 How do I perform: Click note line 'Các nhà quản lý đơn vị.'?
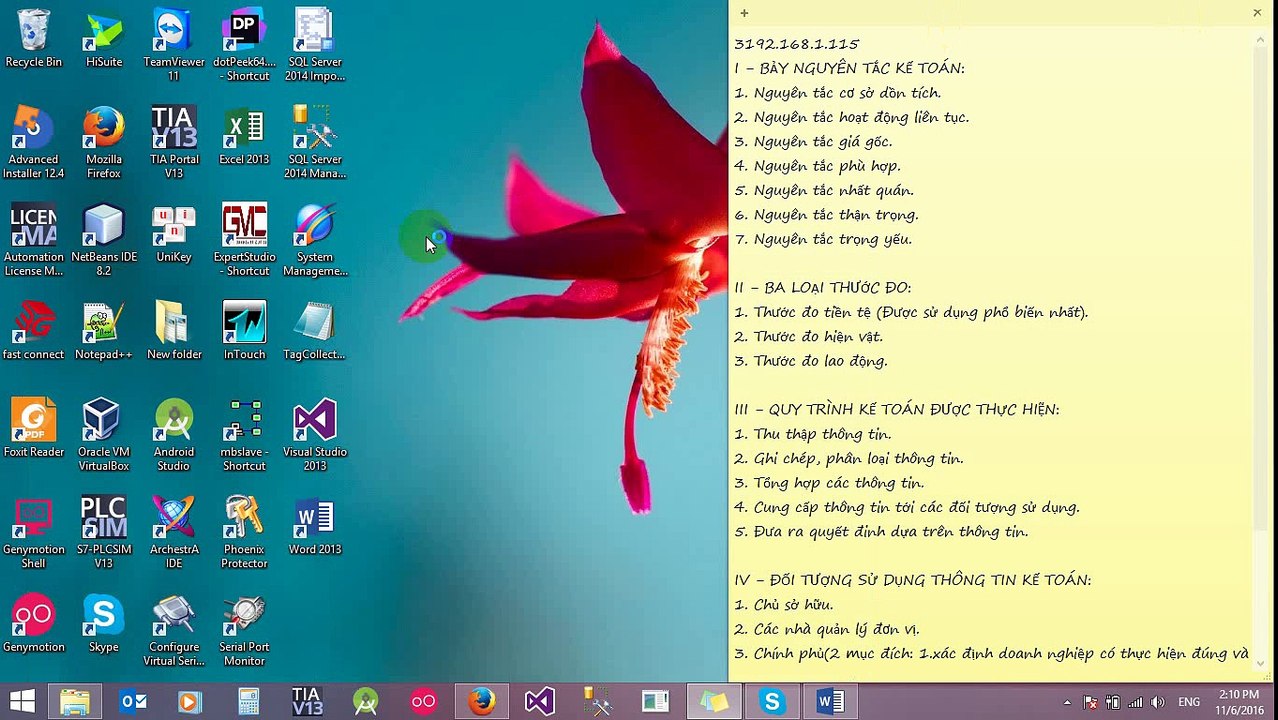(836, 629)
